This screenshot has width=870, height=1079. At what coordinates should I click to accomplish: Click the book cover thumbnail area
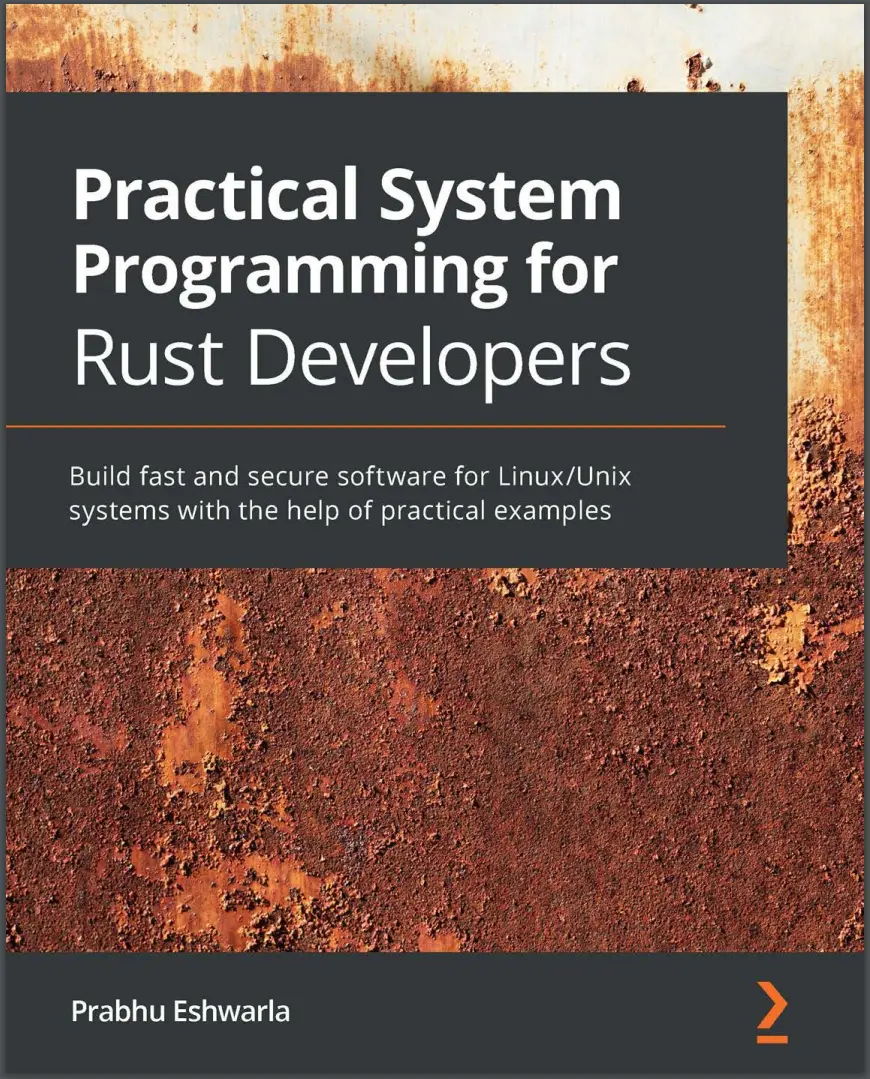pos(435,540)
